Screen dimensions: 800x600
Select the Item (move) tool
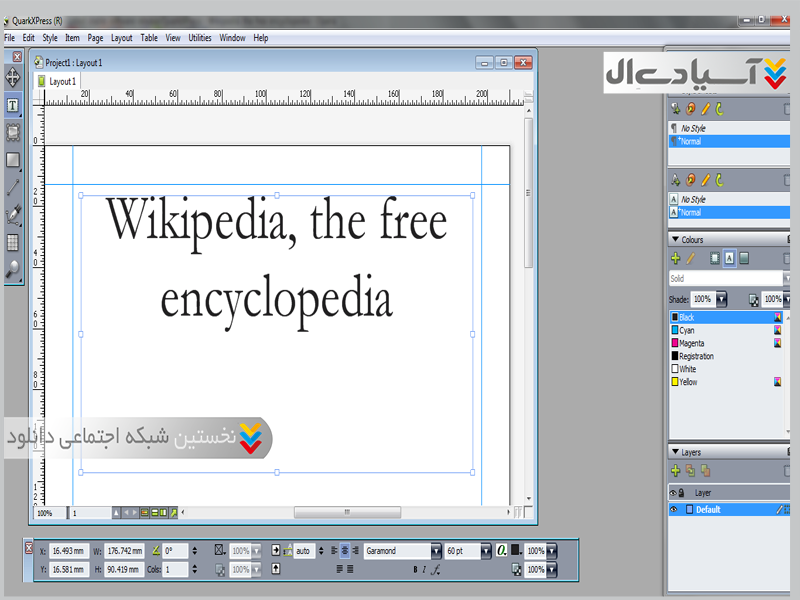coord(13,77)
